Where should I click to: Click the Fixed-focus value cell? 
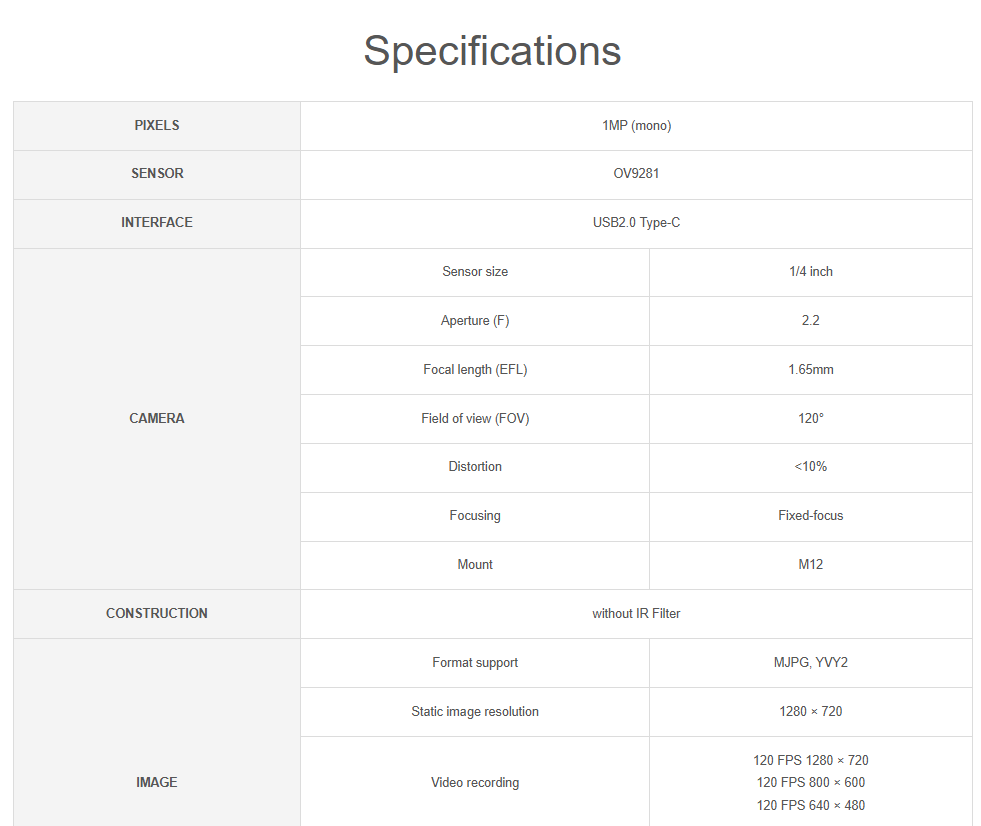[x=811, y=515]
